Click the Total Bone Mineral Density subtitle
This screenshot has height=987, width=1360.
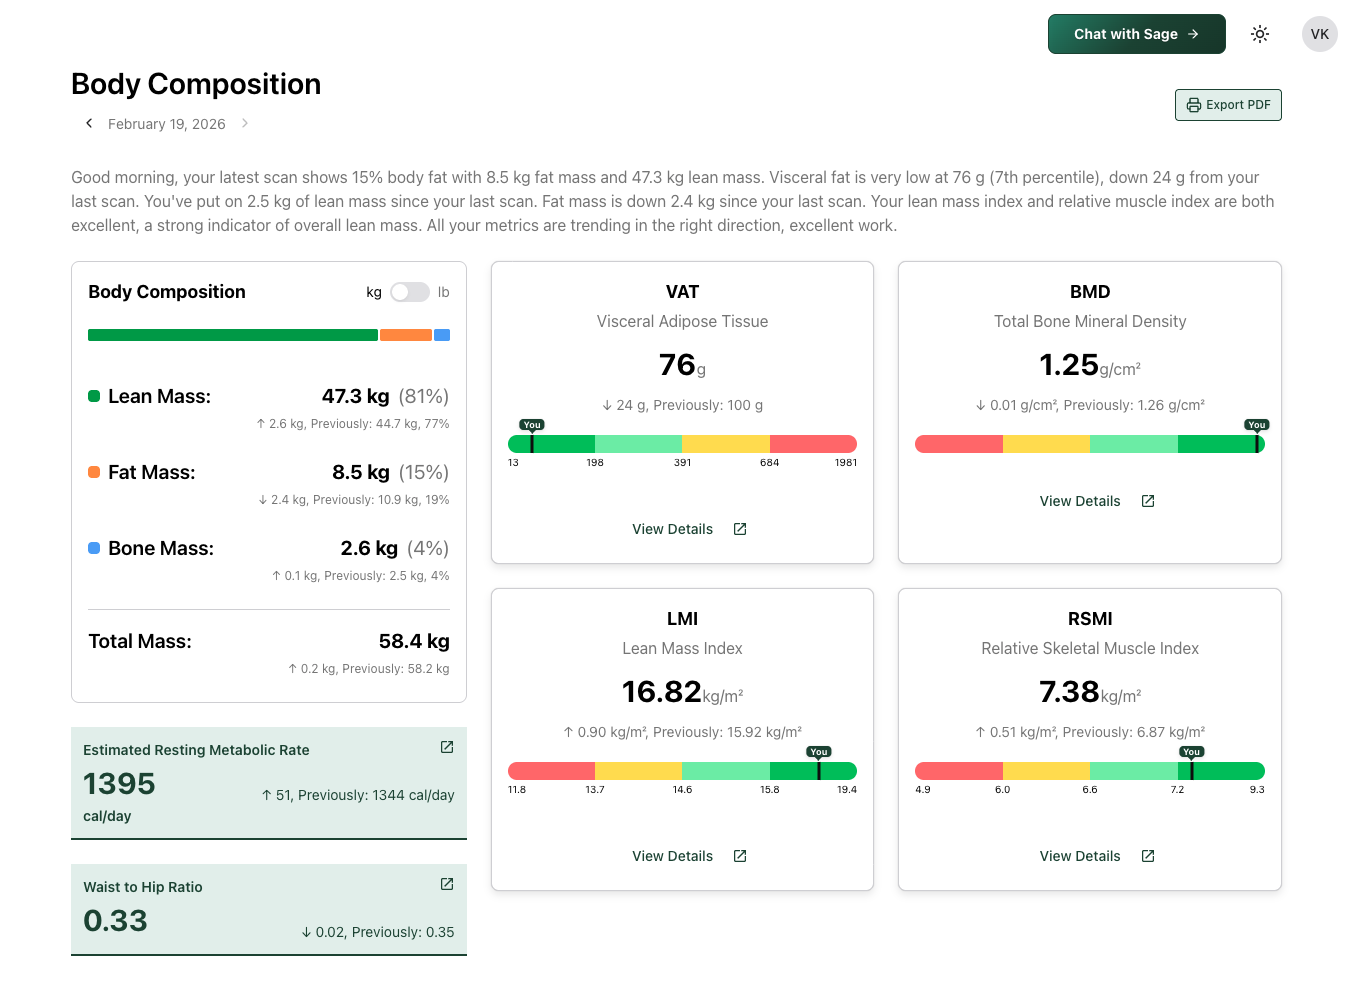[x=1090, y=321]
